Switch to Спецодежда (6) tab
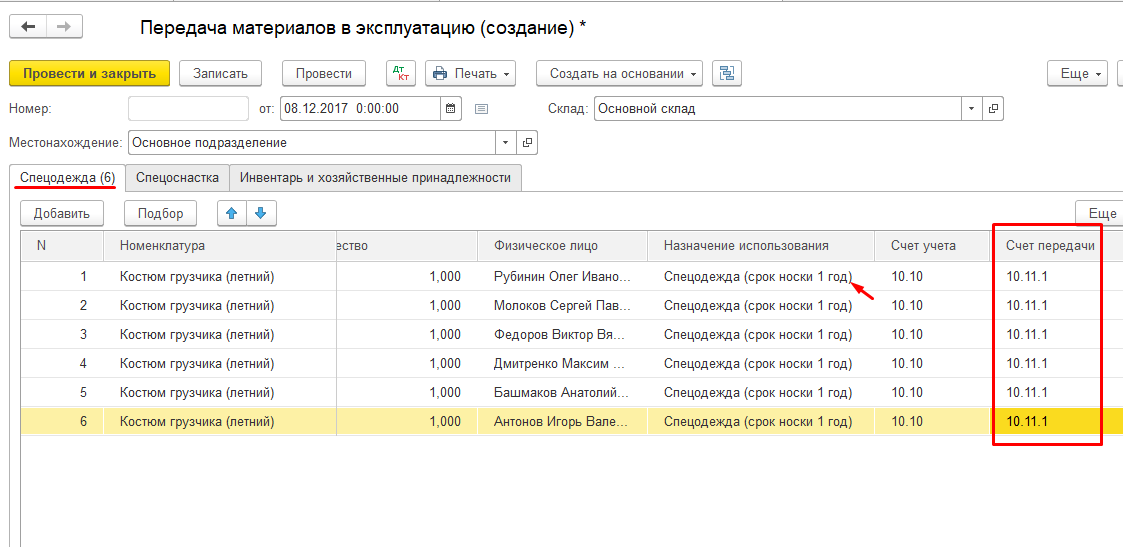Viewport: 1123px width, 547px height. pos(67,178)
